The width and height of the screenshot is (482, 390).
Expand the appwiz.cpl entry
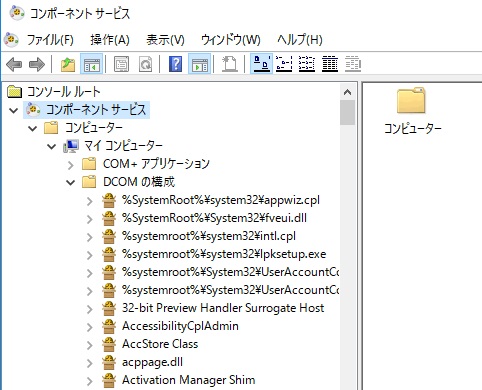89,201
